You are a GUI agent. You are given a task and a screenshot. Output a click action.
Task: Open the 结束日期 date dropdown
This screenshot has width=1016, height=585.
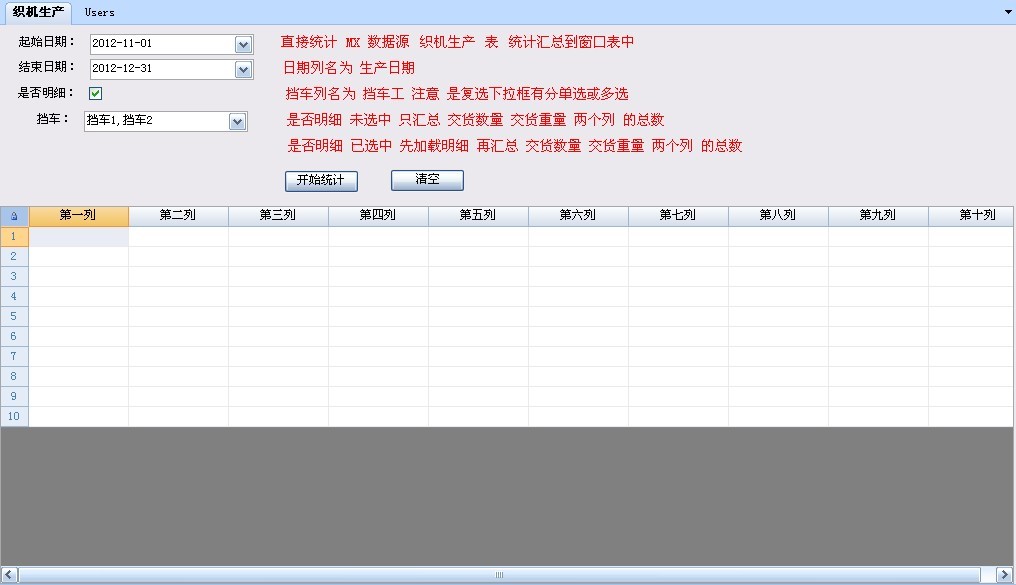click(x=243, y=69)
